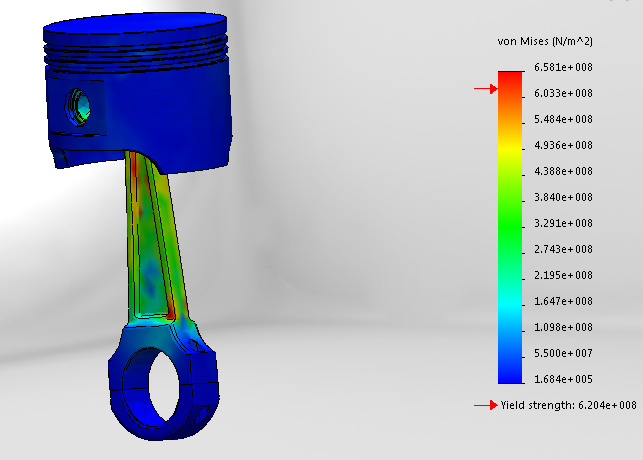Click the piston crown top face
643x460 pixels.
point(135,23)
